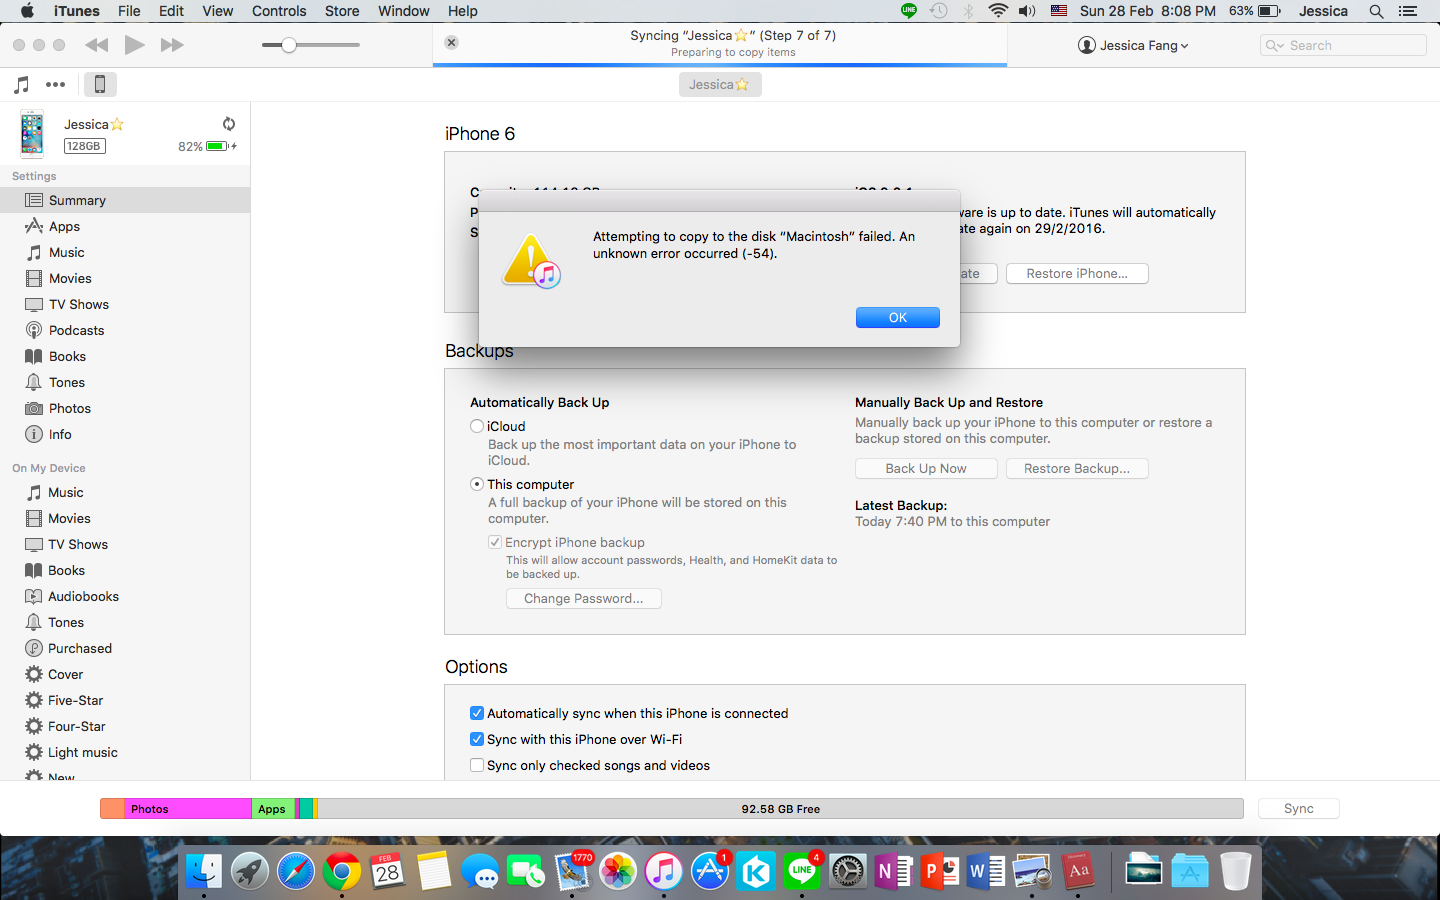Select the This computer backup radio button
The image size is (1440, 900).
pyautogui.click(x=477, y=484)
